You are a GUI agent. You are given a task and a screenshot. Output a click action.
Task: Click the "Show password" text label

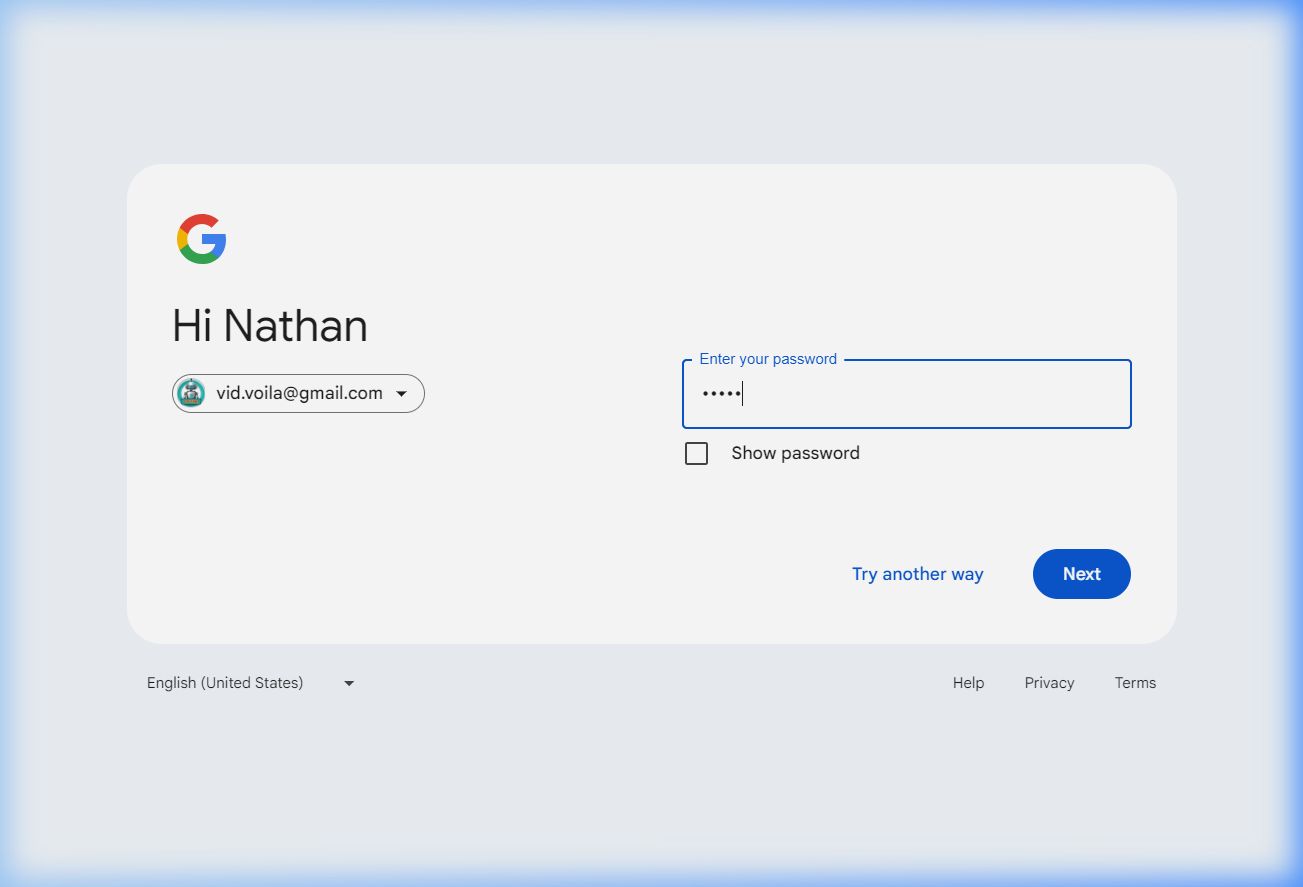[x=795, y=453]
